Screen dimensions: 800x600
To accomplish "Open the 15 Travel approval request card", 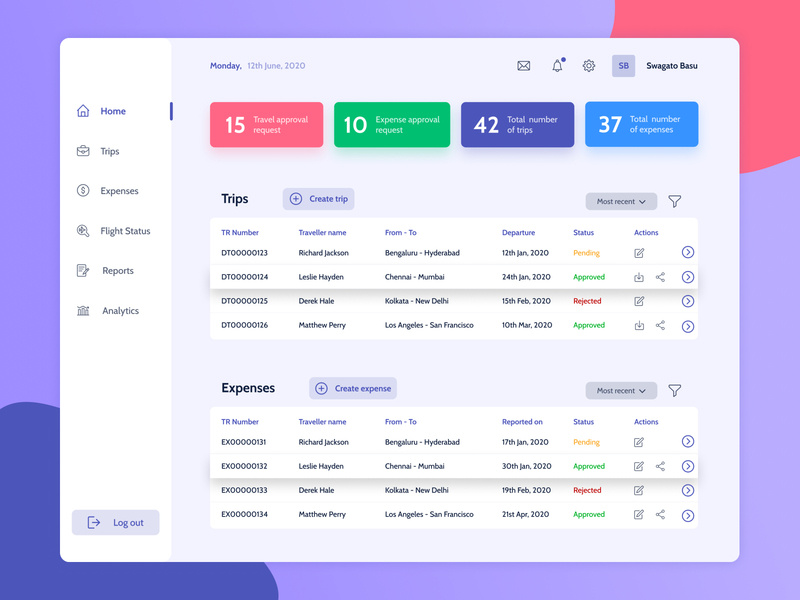I will (x=266, y=124).
